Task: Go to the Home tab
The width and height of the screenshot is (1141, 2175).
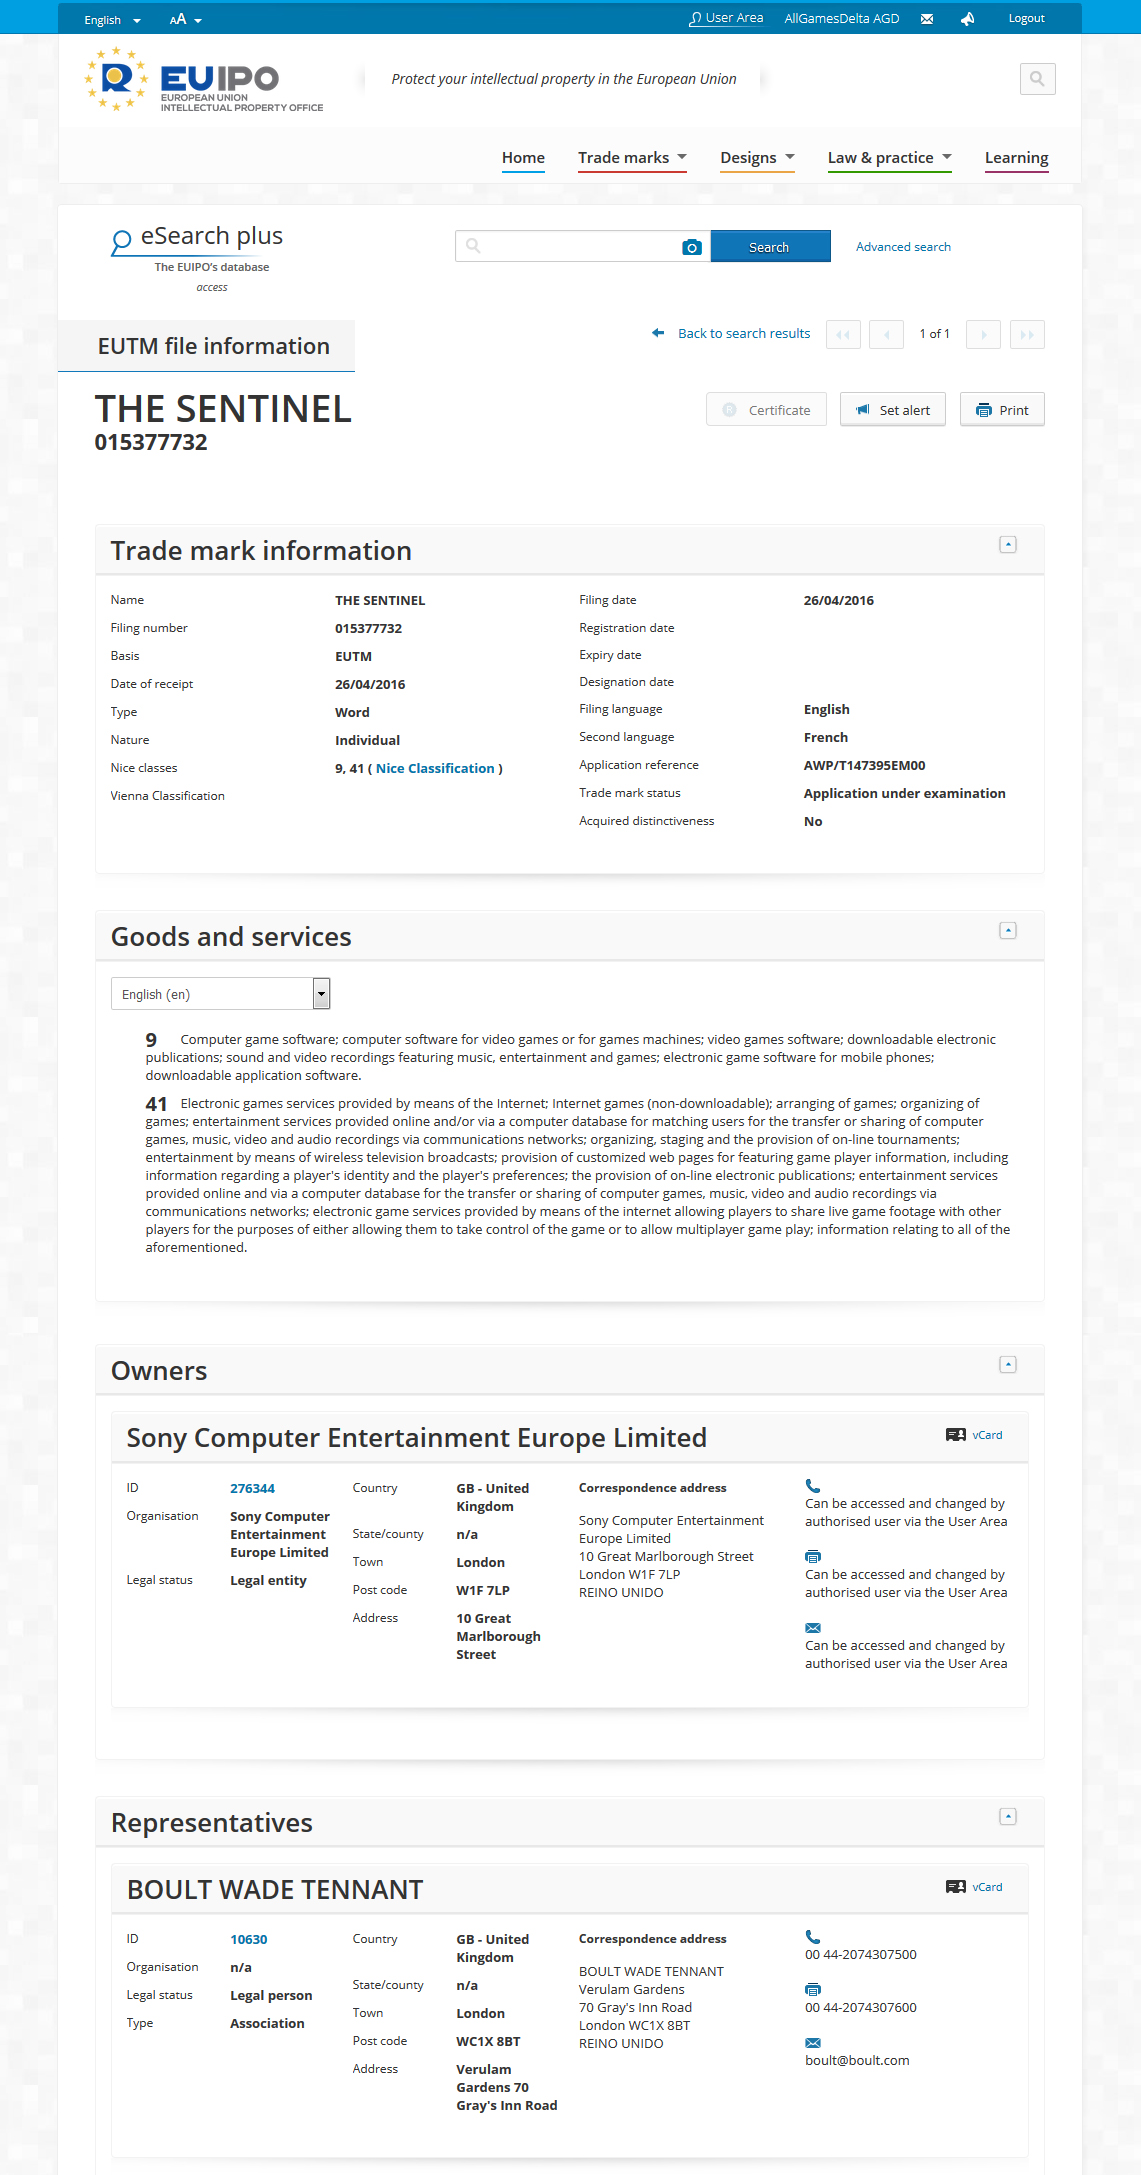Action: [x=523, y=158]
